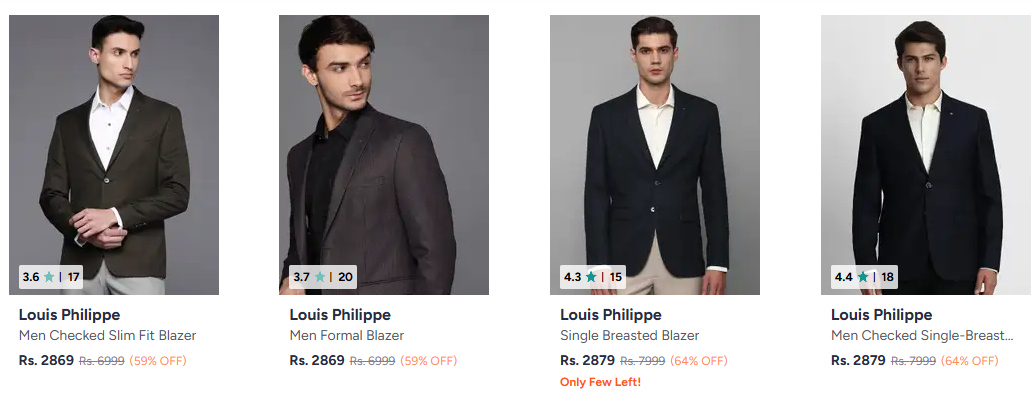Select the Single Breasted Blazer title

(x=630, y=336)
